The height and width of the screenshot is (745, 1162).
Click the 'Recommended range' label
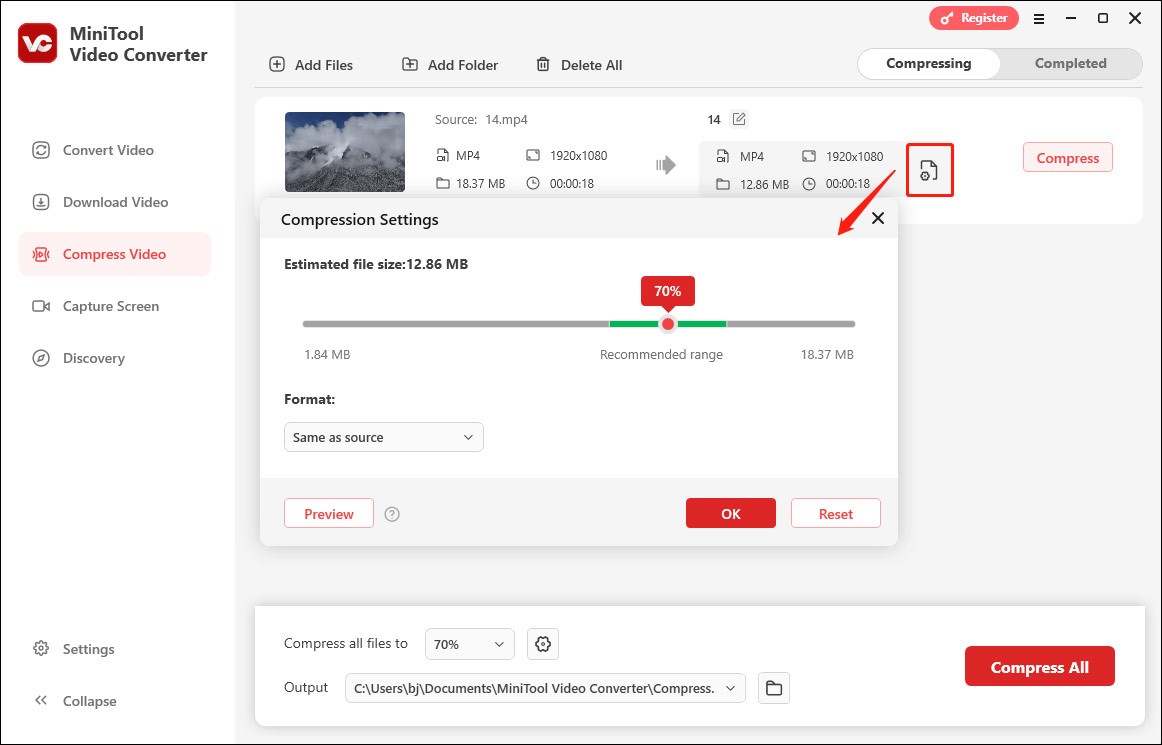point(661,354)
